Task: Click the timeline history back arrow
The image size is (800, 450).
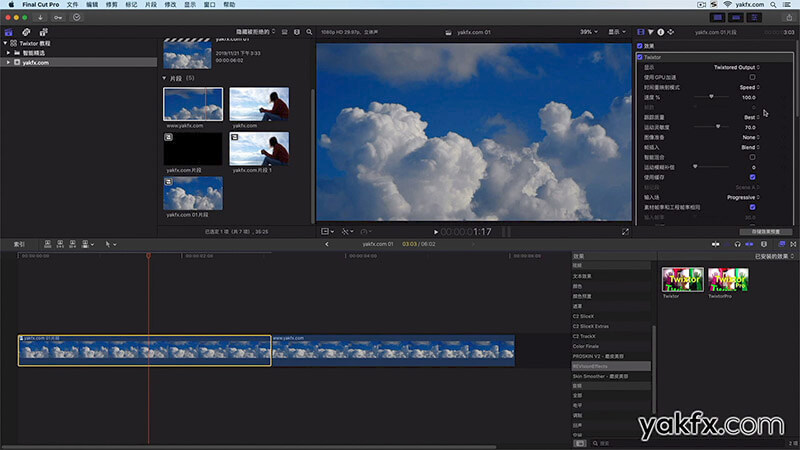Action: pyautogui.click(x=327, y=244)
